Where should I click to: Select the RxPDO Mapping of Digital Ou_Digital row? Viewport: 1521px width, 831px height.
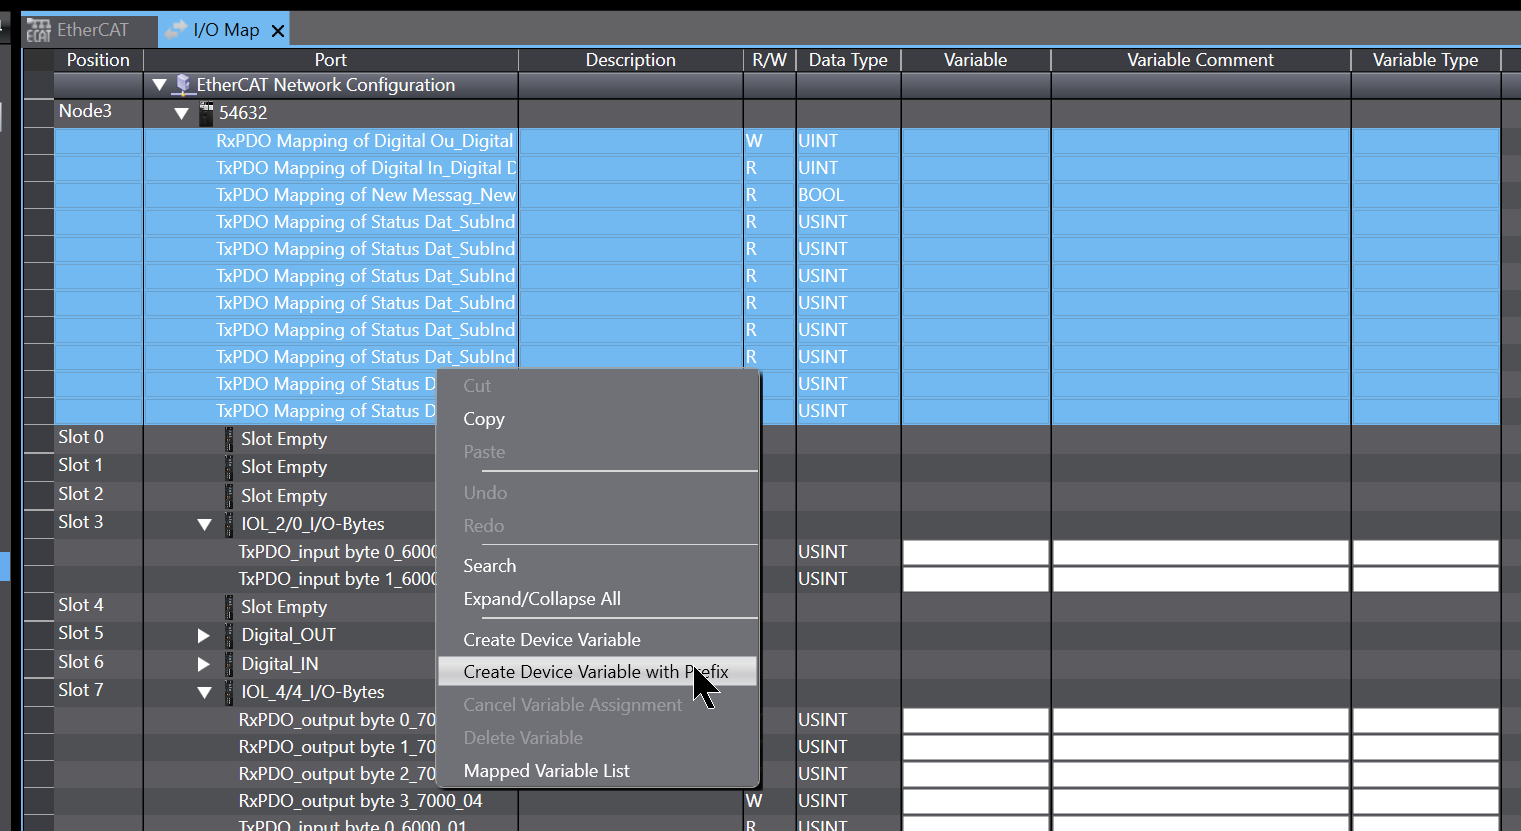(365, 141)
